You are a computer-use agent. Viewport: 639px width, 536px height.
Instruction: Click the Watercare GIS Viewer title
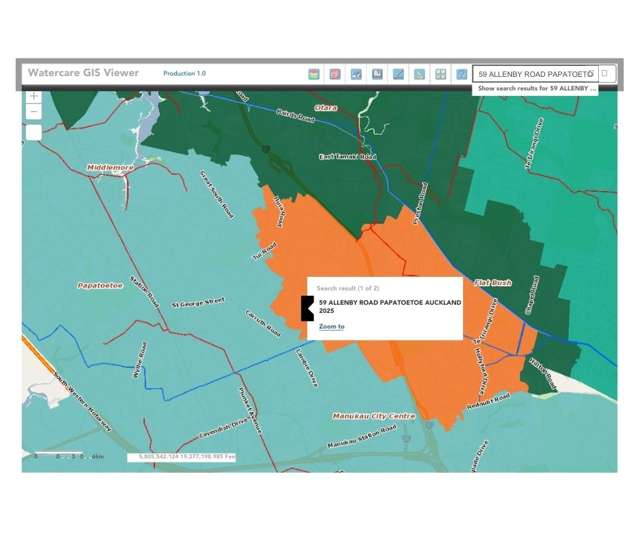click(83, 73)
